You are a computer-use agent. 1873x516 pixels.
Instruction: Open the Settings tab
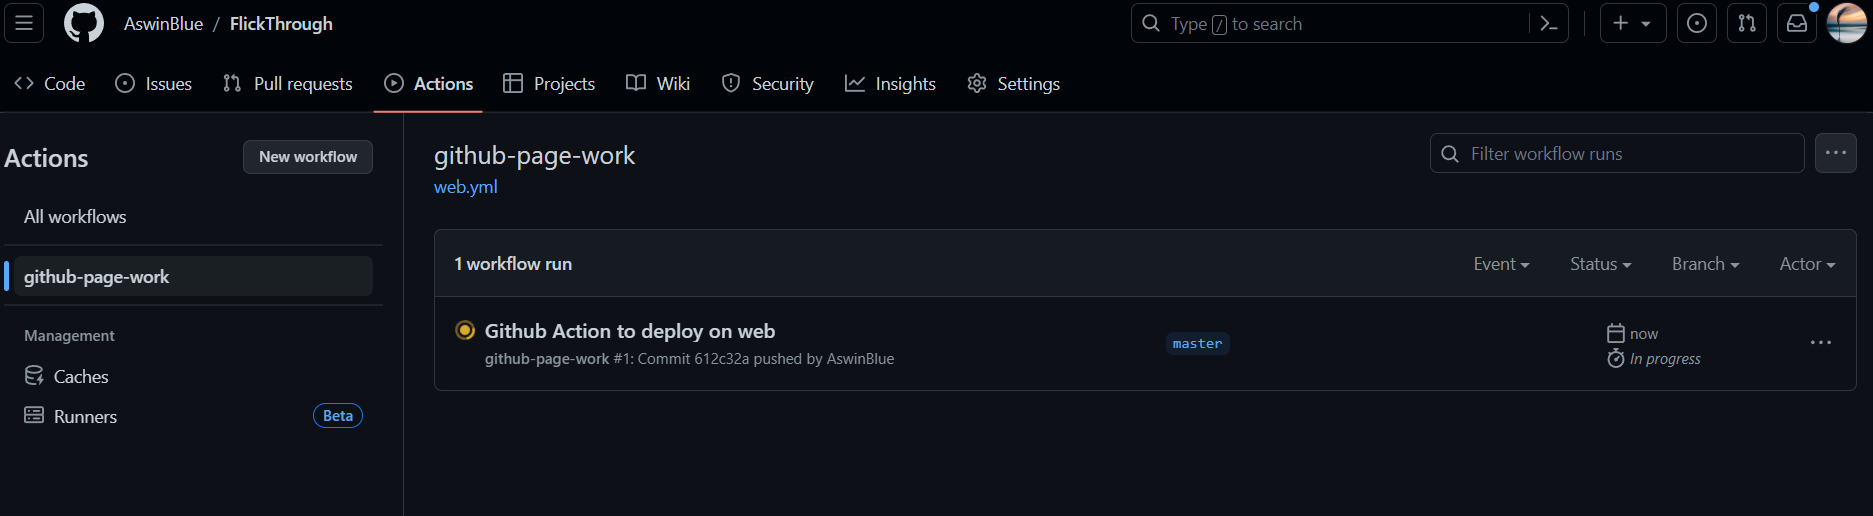[x=1014, y=84]
